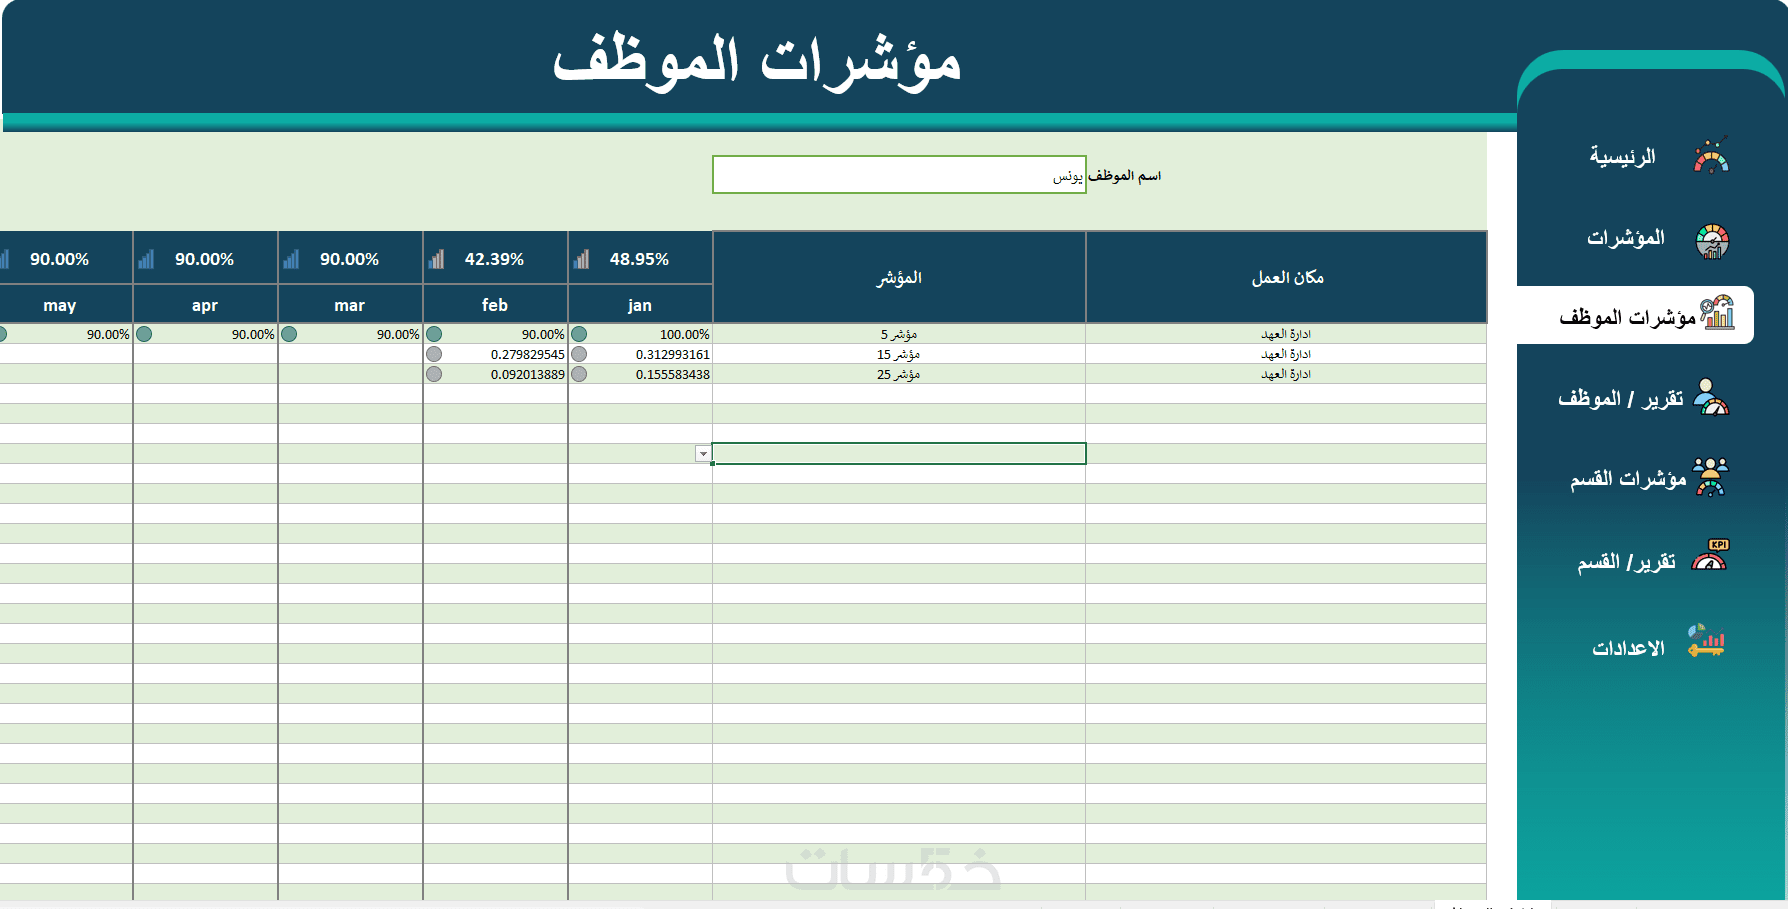Open تقرير / القسم from the sidebar

click(1627, 562)
